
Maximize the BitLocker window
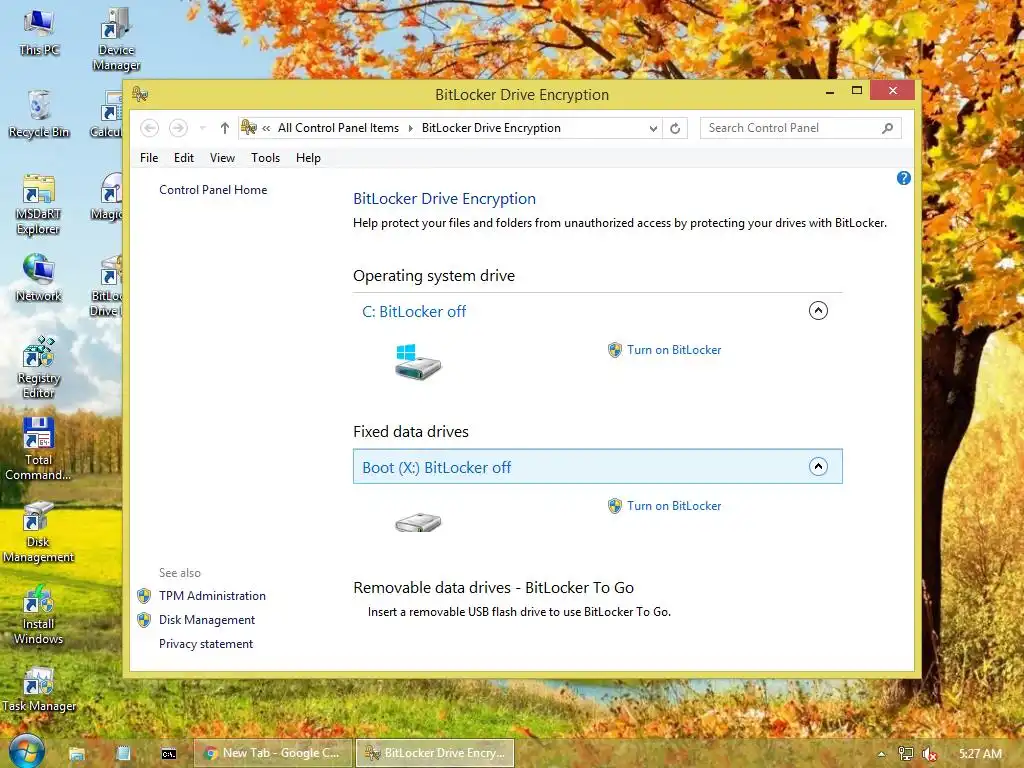coord(857,91)
